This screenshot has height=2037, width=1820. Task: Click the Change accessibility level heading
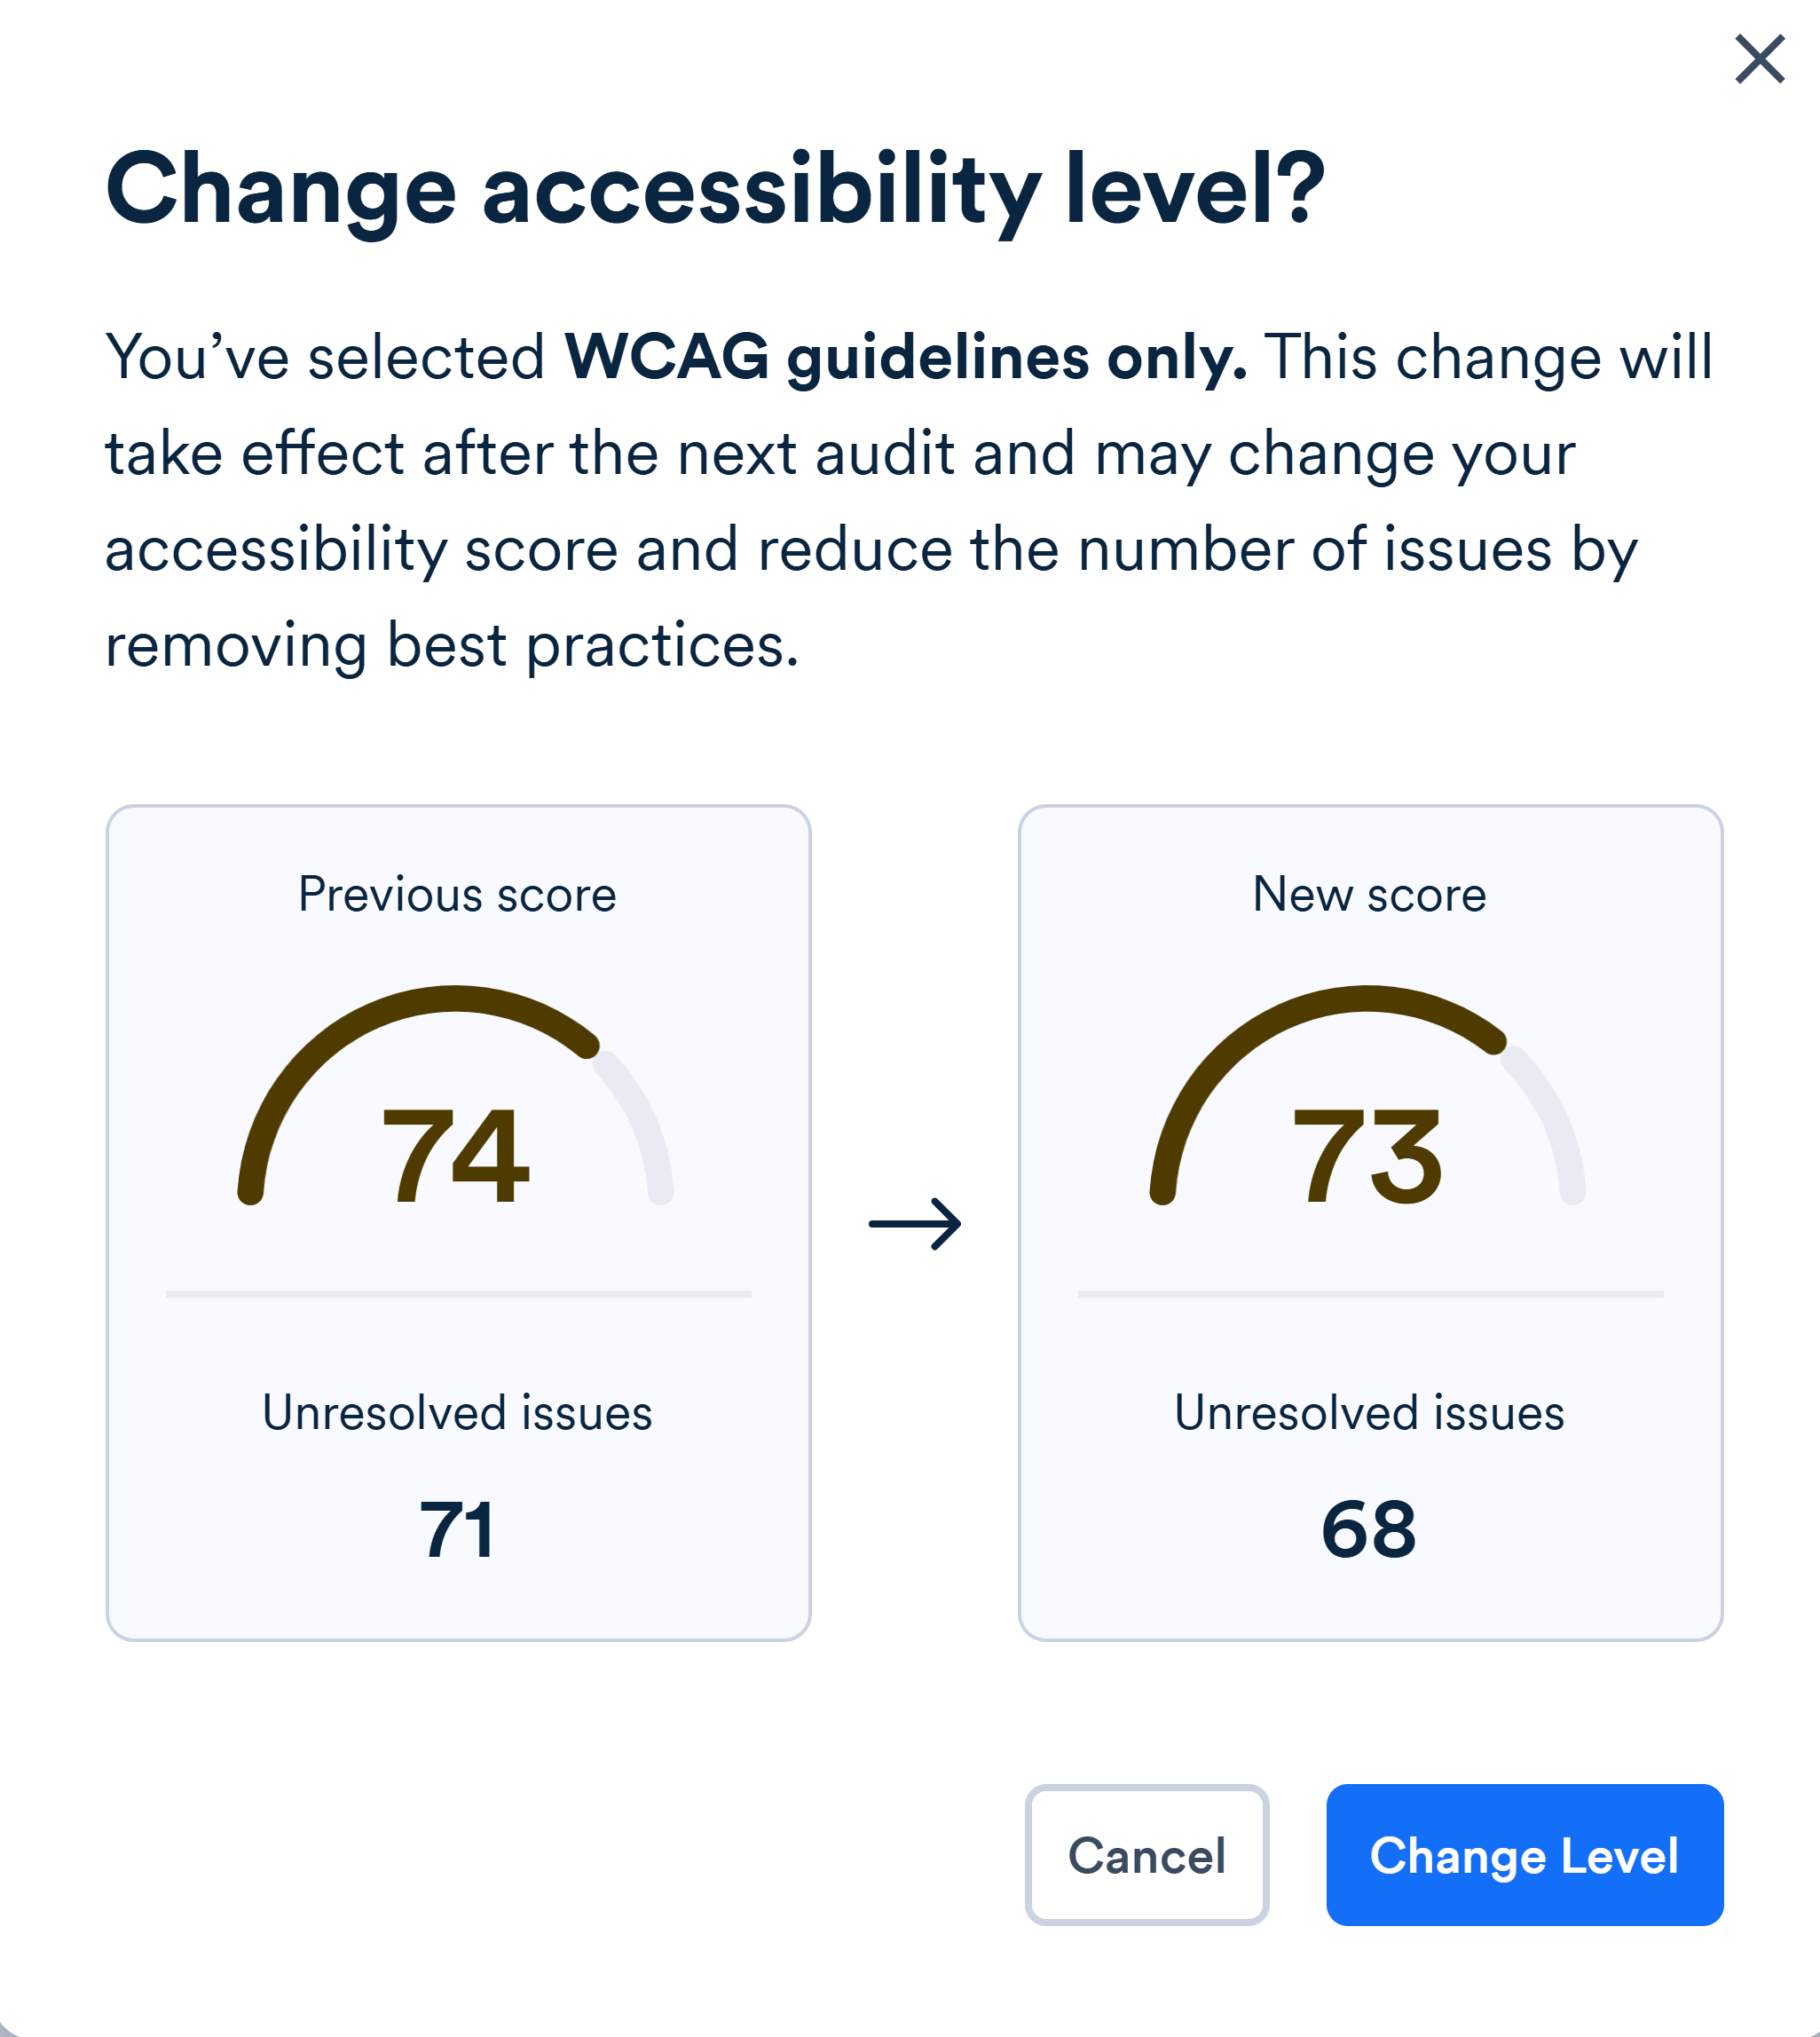coord(715,190)
